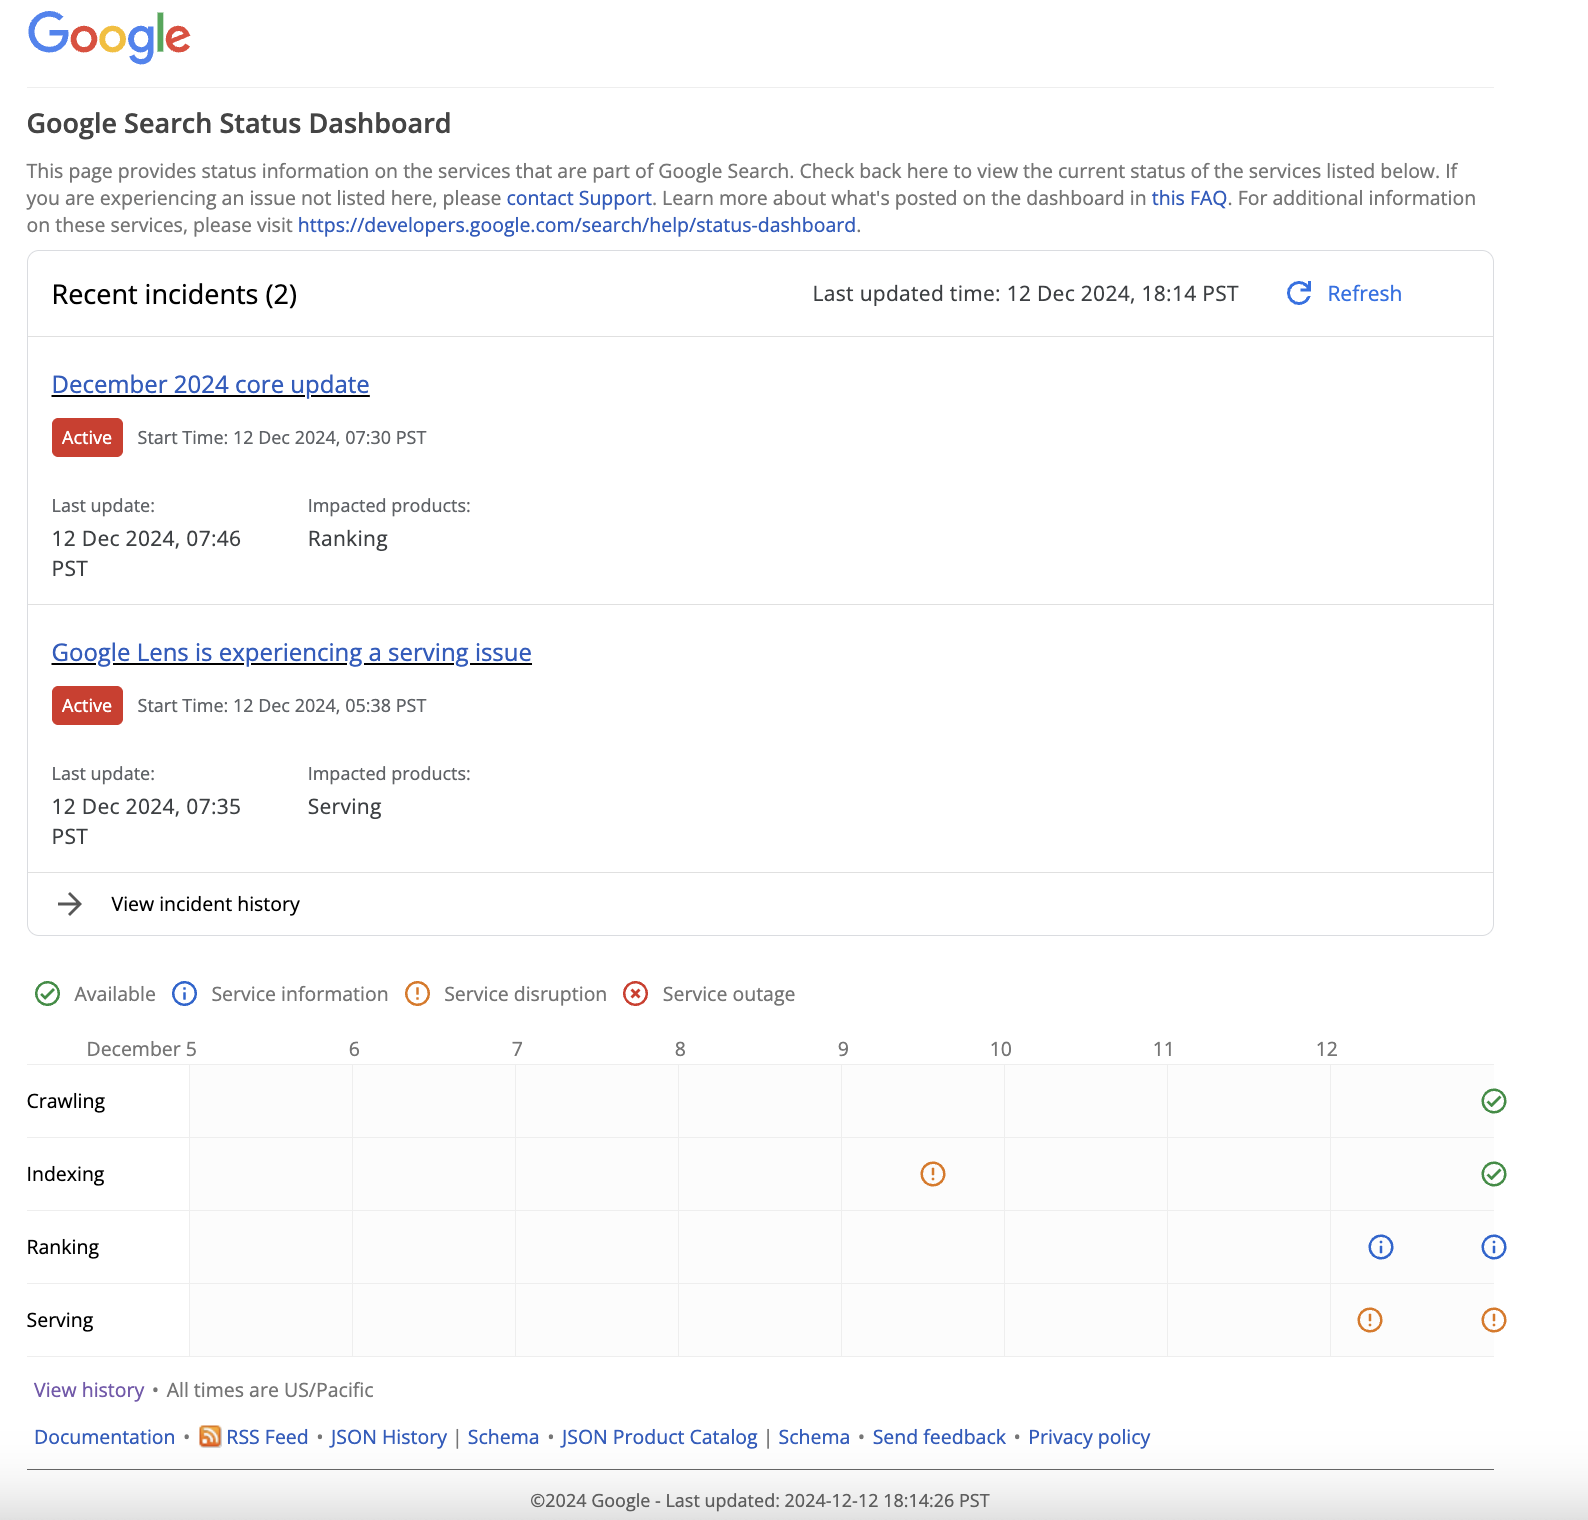The height and width of the screenshot is (1520, 1588).
Task: Click the View history link
Action: (89, 1390)
